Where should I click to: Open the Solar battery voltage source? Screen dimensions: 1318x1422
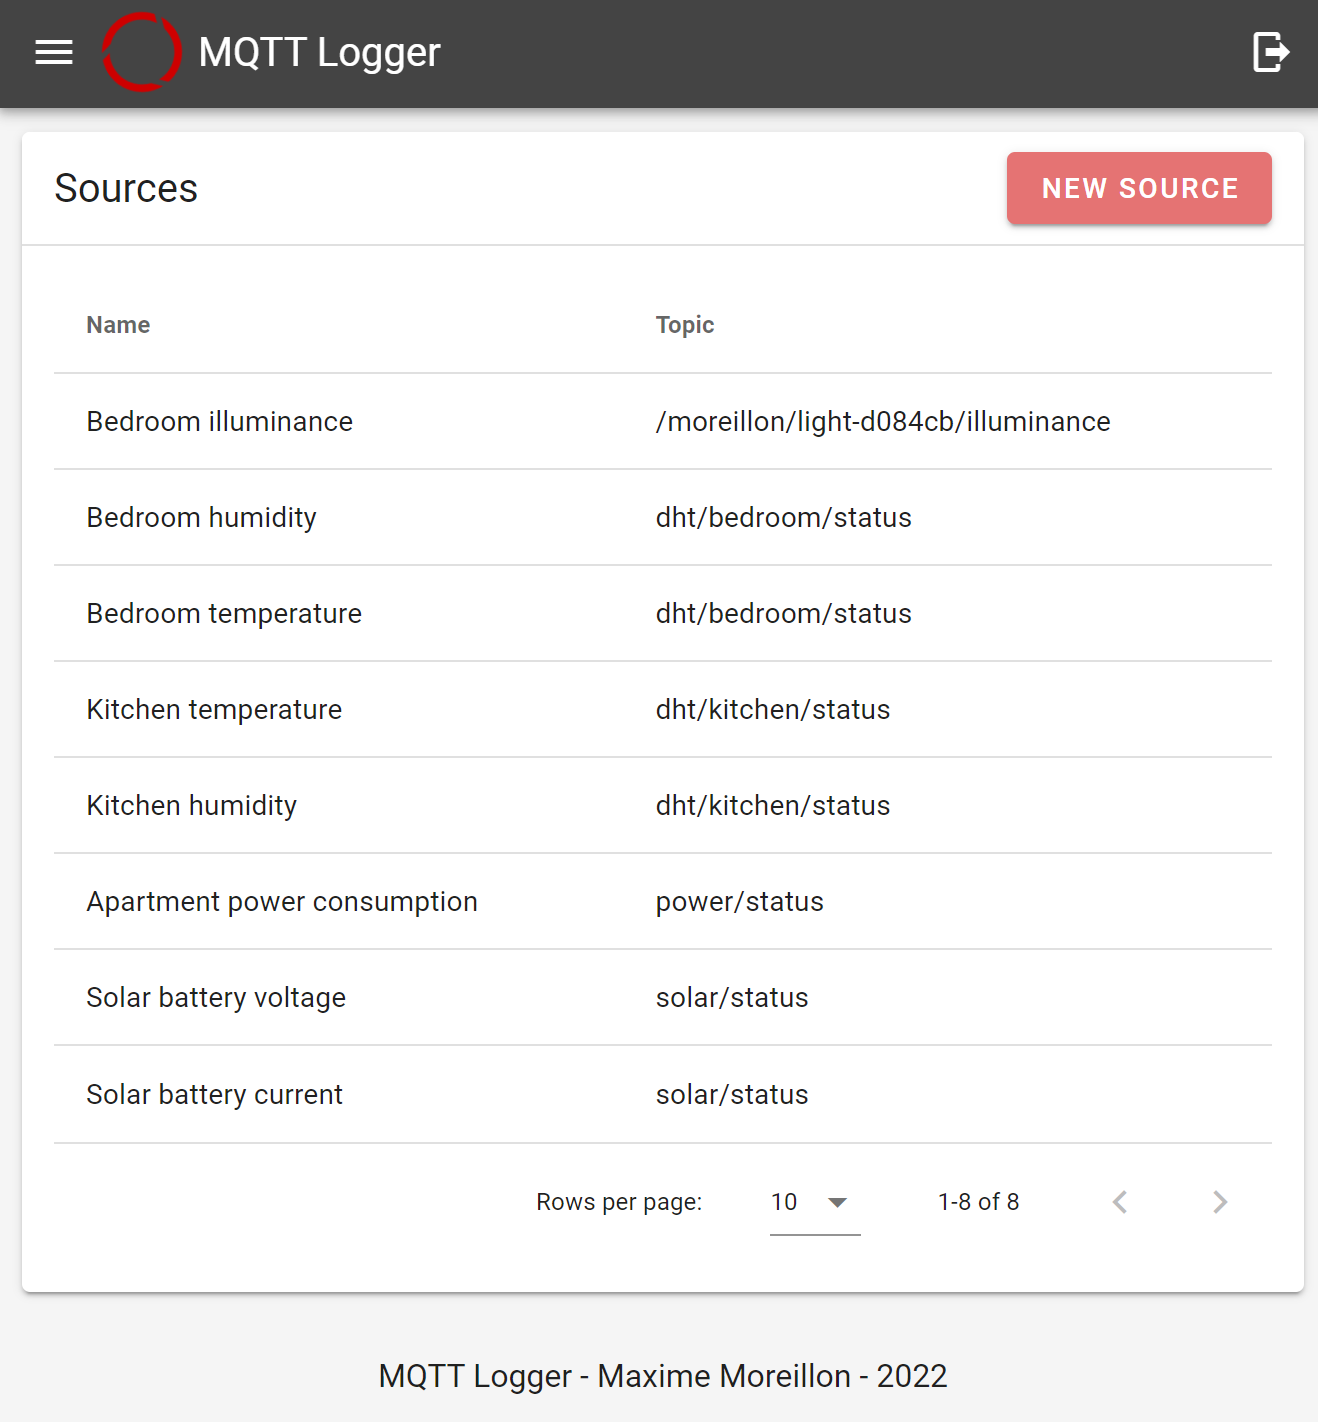[663, 997]
